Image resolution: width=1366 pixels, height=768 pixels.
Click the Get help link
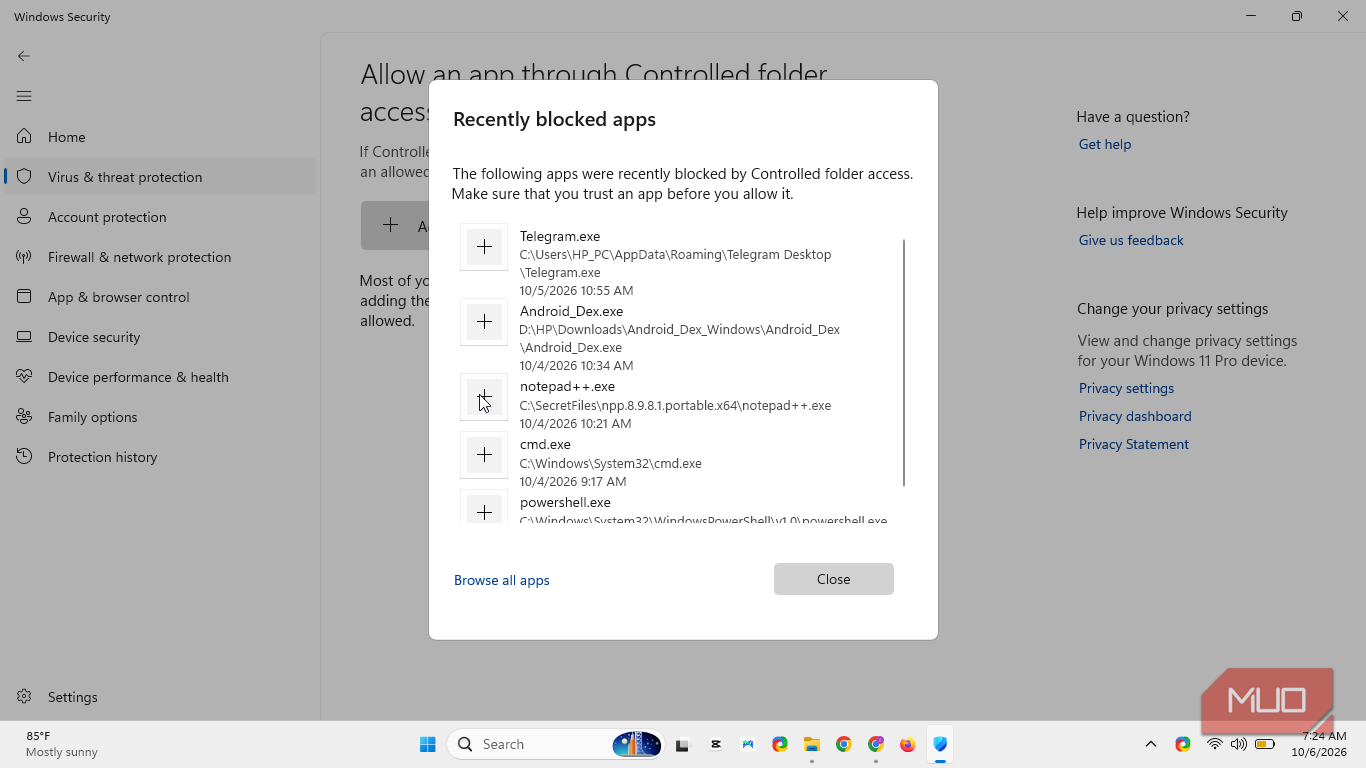[x=1105, y=144]
